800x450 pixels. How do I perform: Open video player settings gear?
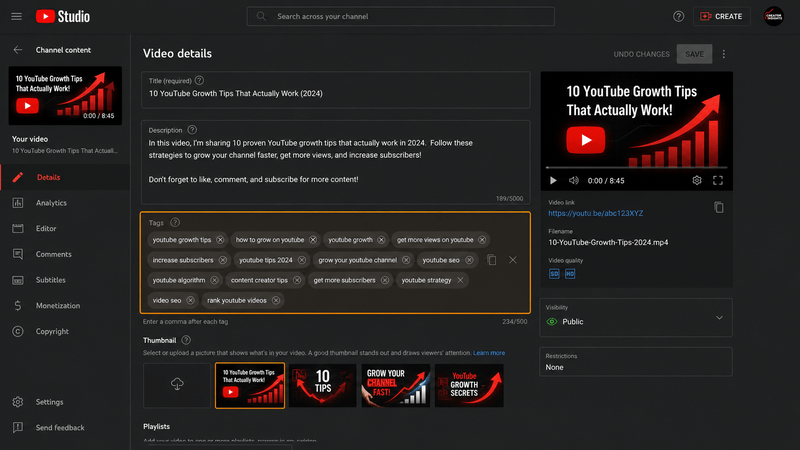[697, 181]
